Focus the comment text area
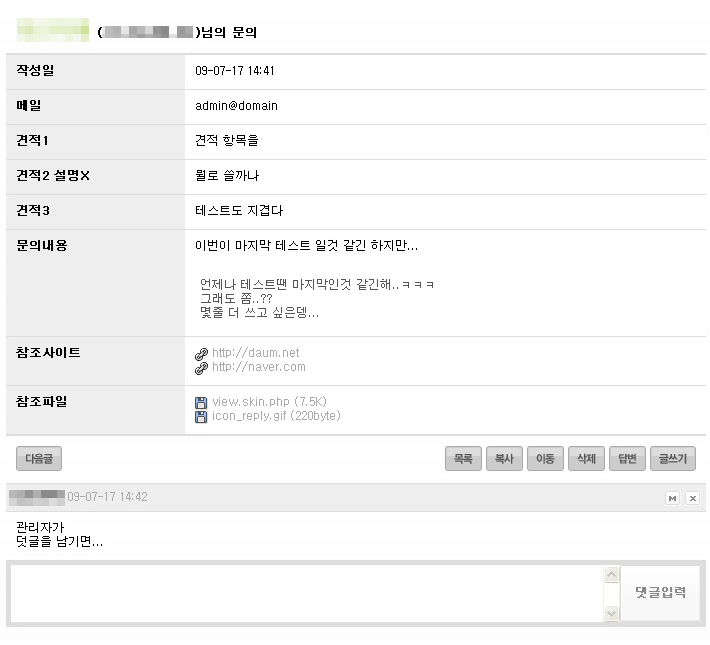Image resolution: width=710 pixels, height=645 pixels. (305, 593)
